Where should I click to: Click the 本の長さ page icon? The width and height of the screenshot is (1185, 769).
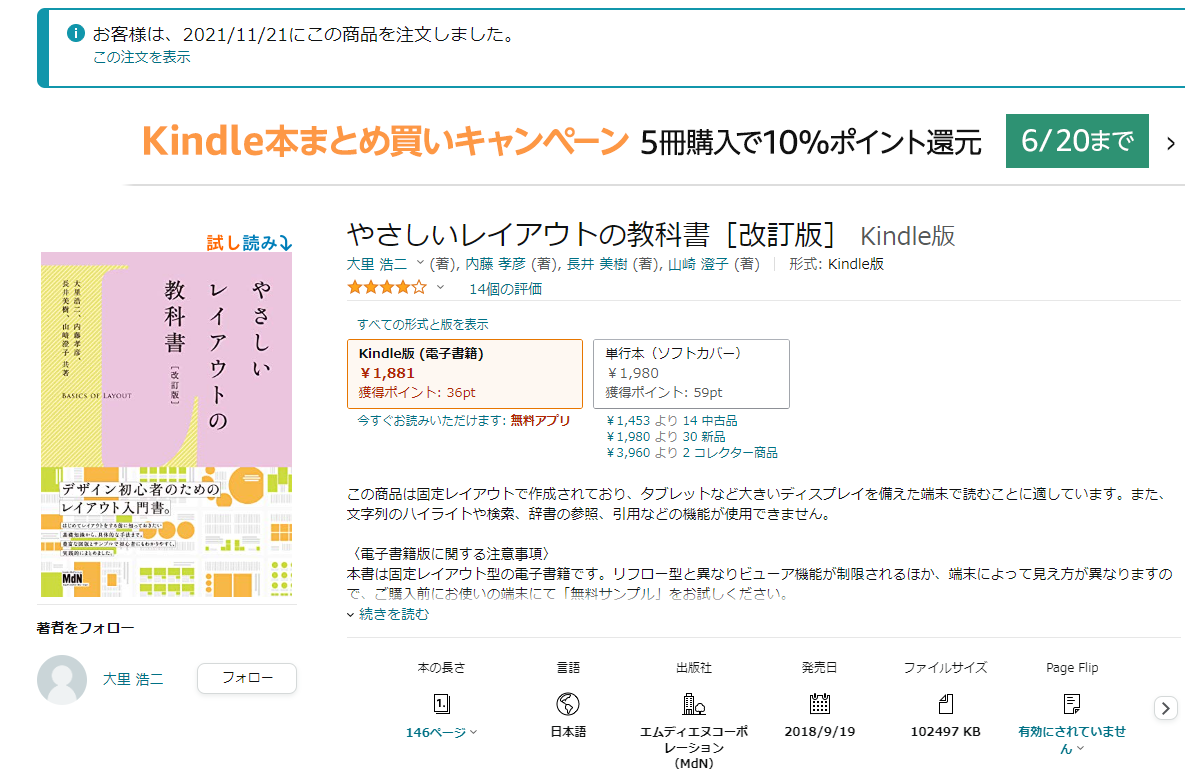(441, 704)
